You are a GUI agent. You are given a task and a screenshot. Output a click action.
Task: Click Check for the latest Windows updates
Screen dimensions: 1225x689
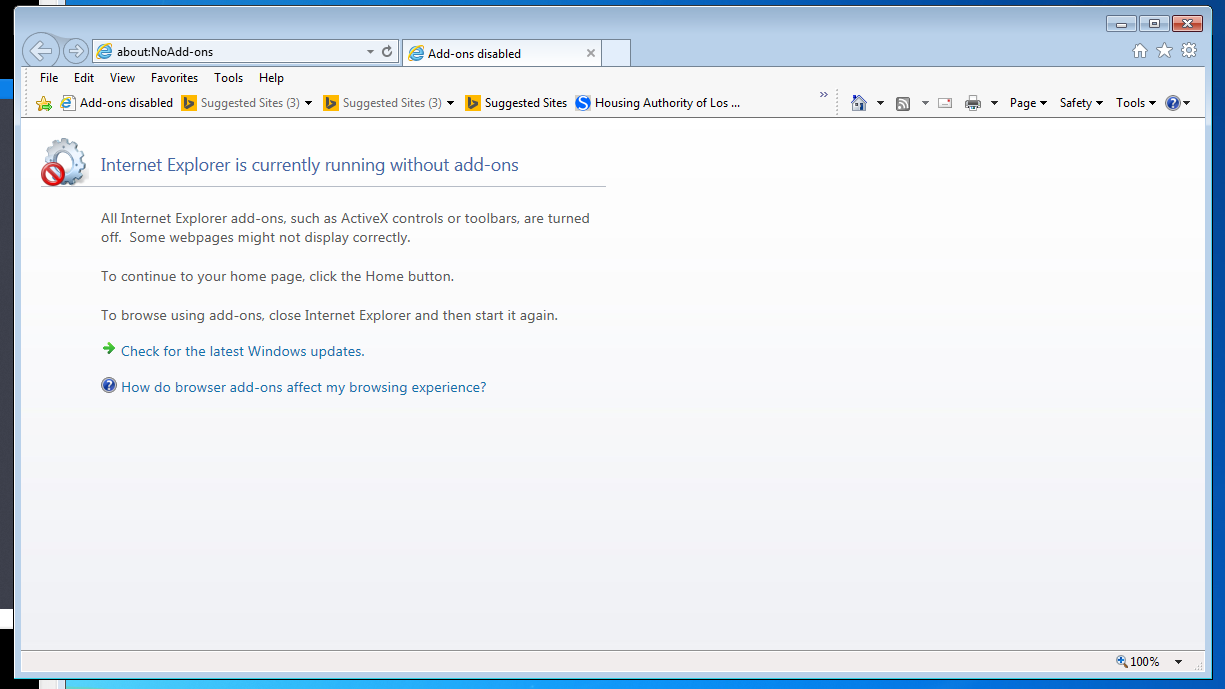click(243, 351)
